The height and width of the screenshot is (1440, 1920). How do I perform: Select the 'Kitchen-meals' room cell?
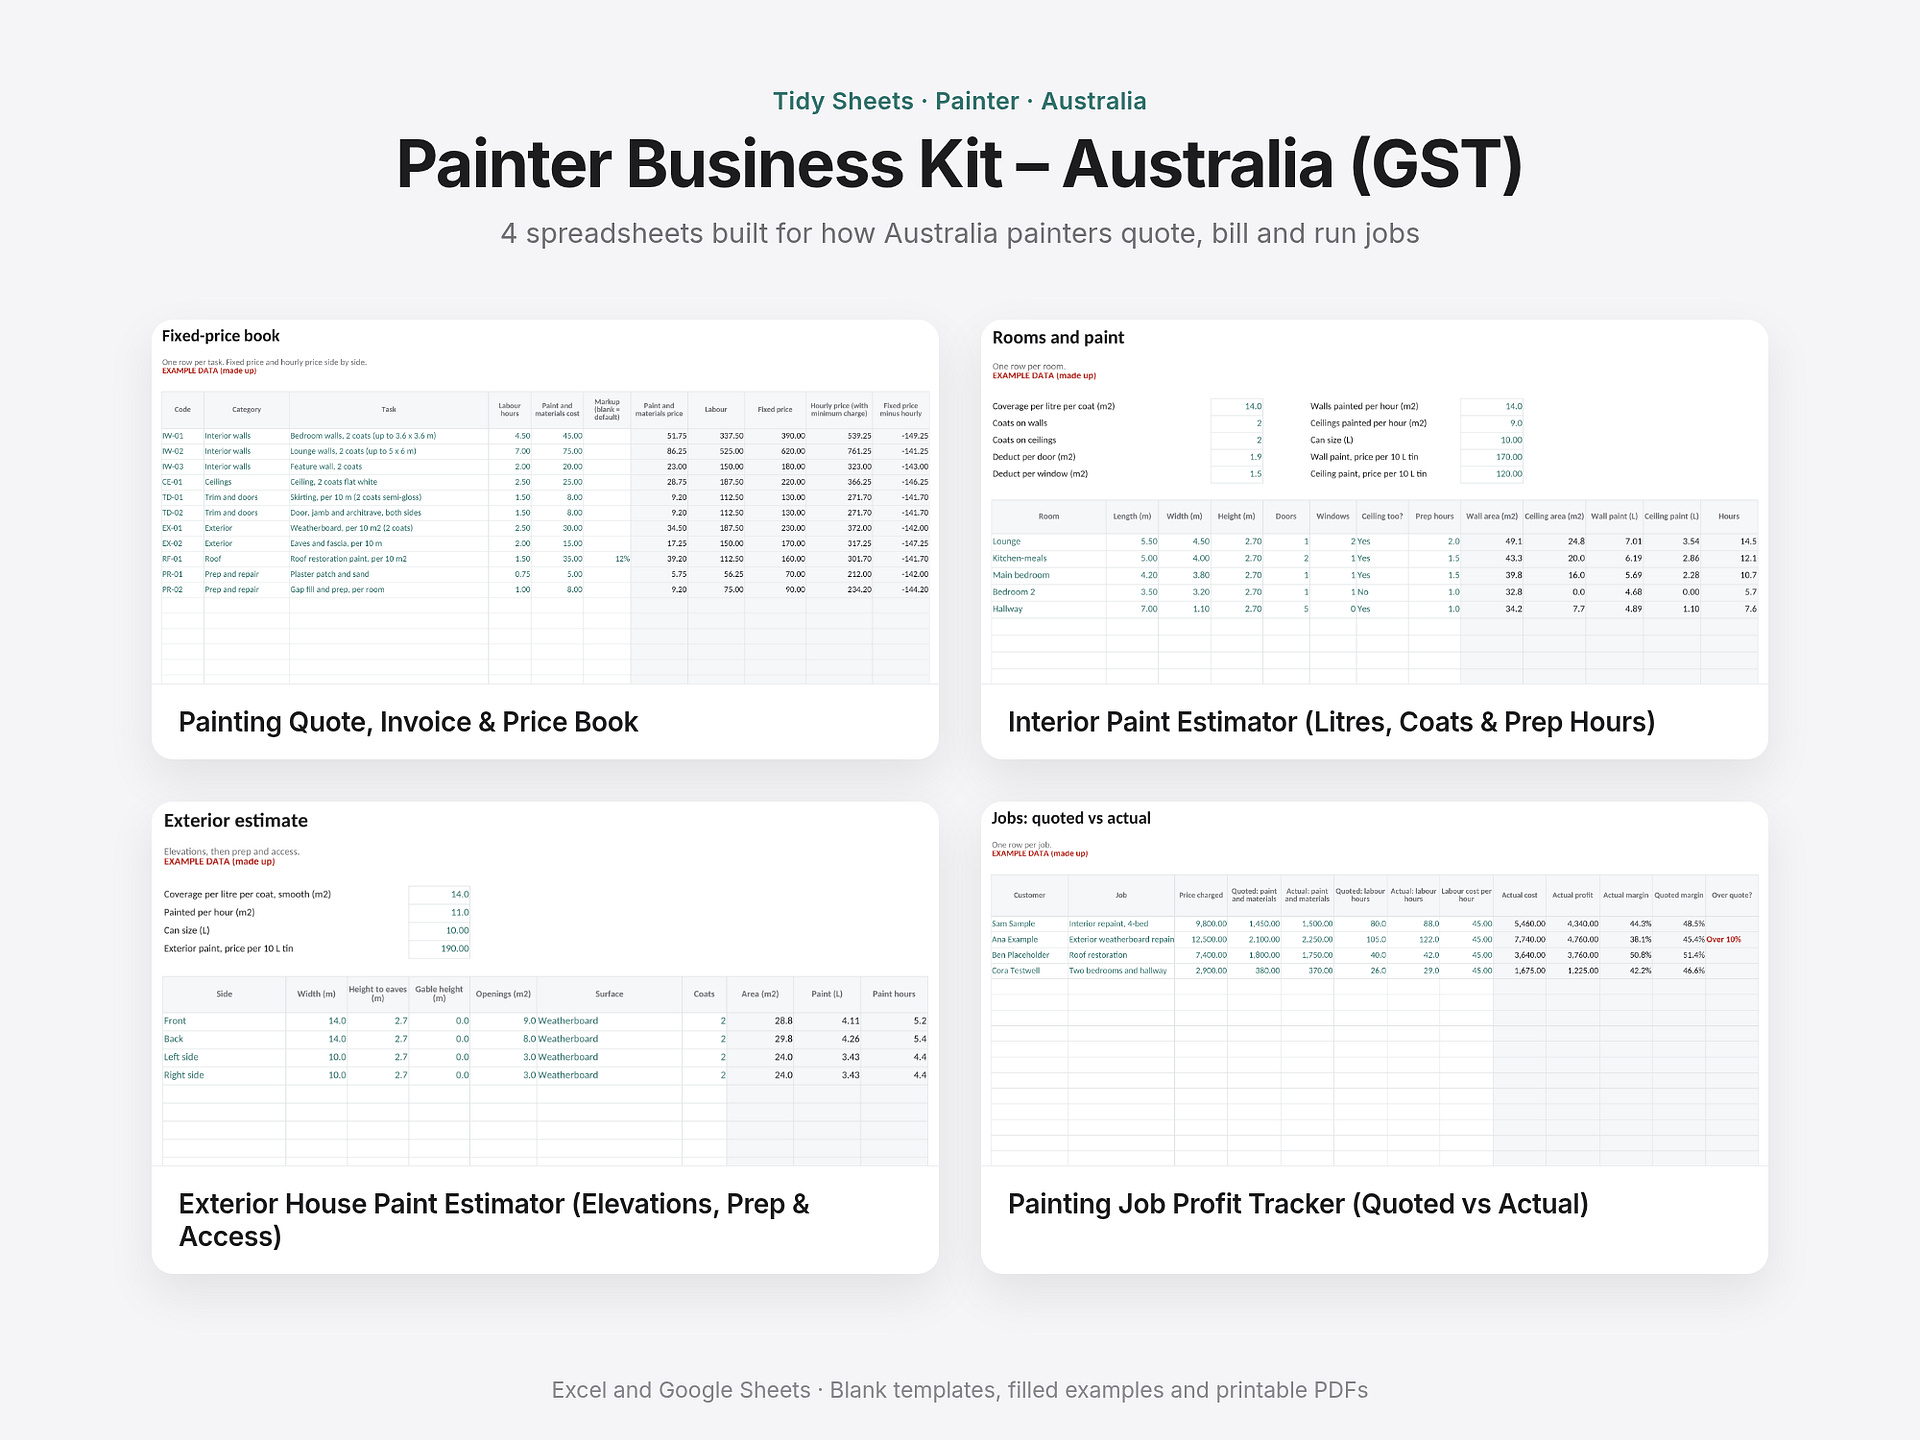pyautogui.click(x=1048, y=558)
